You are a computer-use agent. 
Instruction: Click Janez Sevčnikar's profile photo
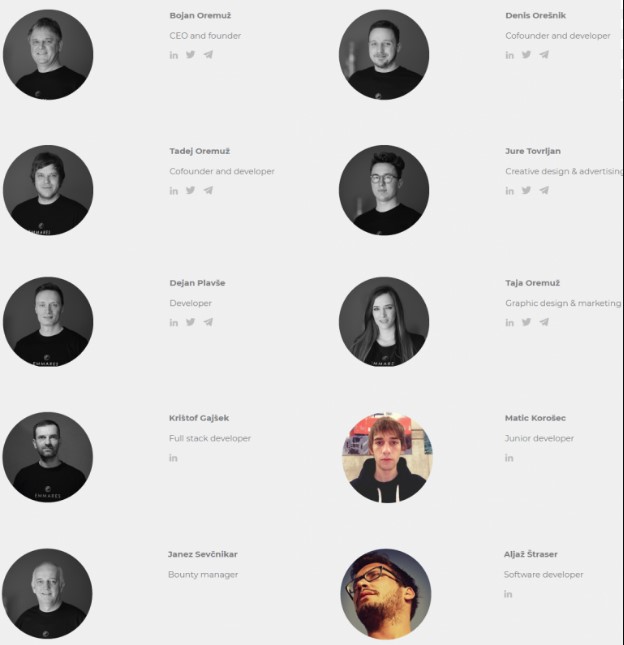(x=47, y=594)
